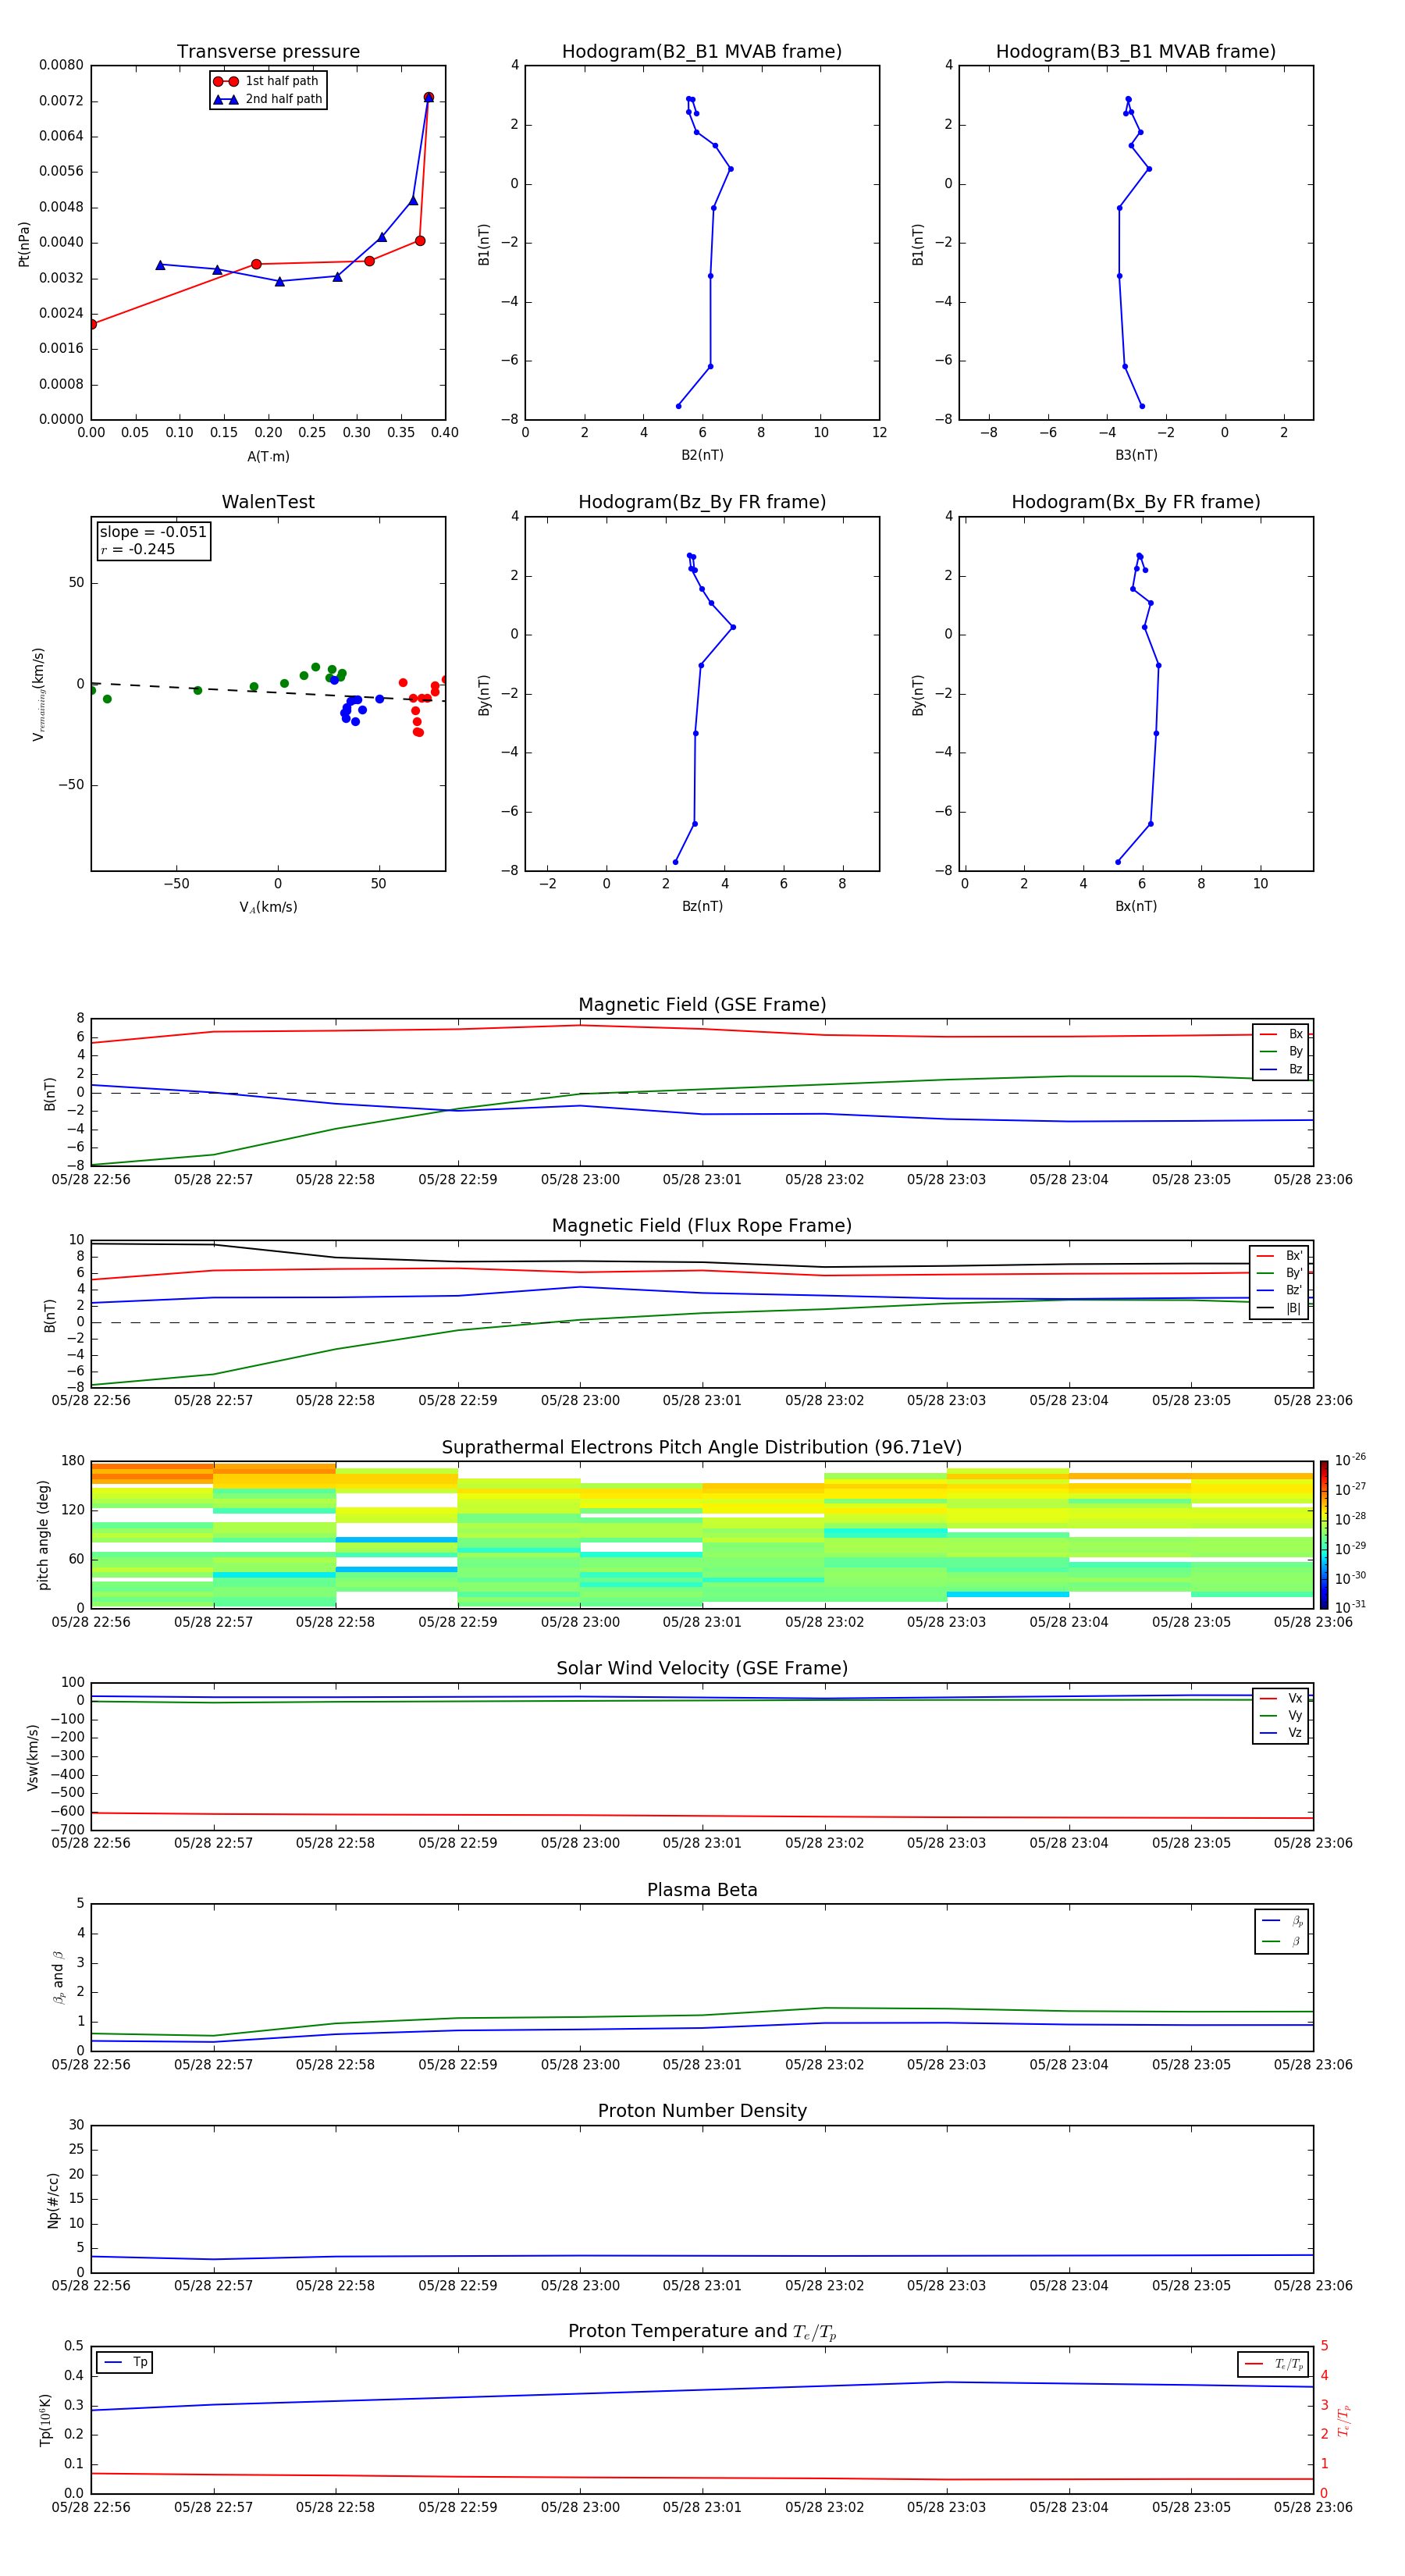Screen dimensions: 1405x2576
Task: Select the 'slope = -0.051' annotation
Action: [153, 532]
